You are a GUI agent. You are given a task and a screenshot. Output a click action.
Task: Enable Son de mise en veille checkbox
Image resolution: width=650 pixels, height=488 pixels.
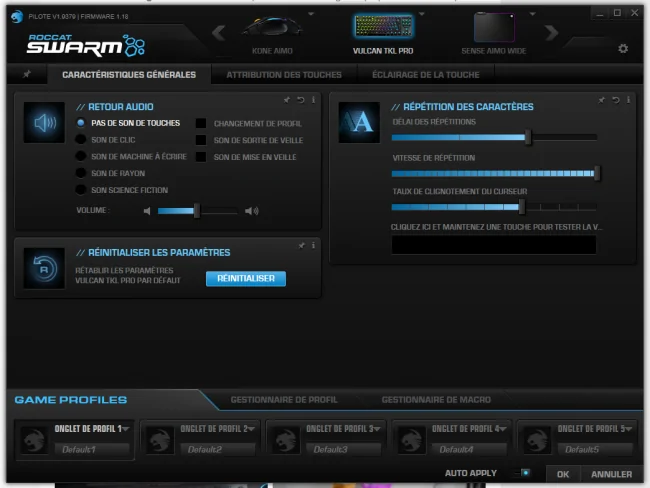[x=201, y=157]
